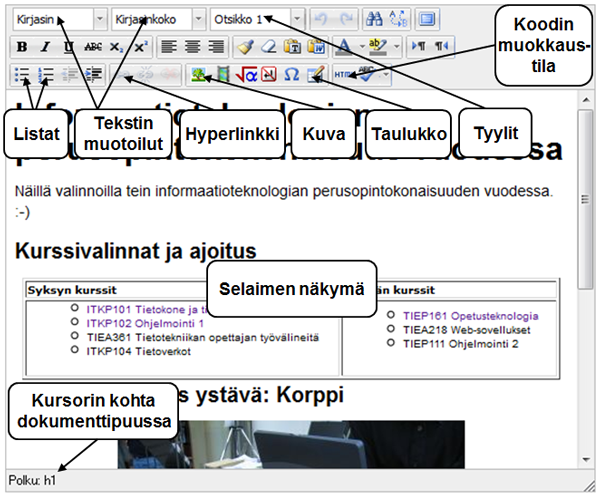Screen dimensions: 600x494
Task: Click the scrollbar up arrow
Action: [586, 100]
